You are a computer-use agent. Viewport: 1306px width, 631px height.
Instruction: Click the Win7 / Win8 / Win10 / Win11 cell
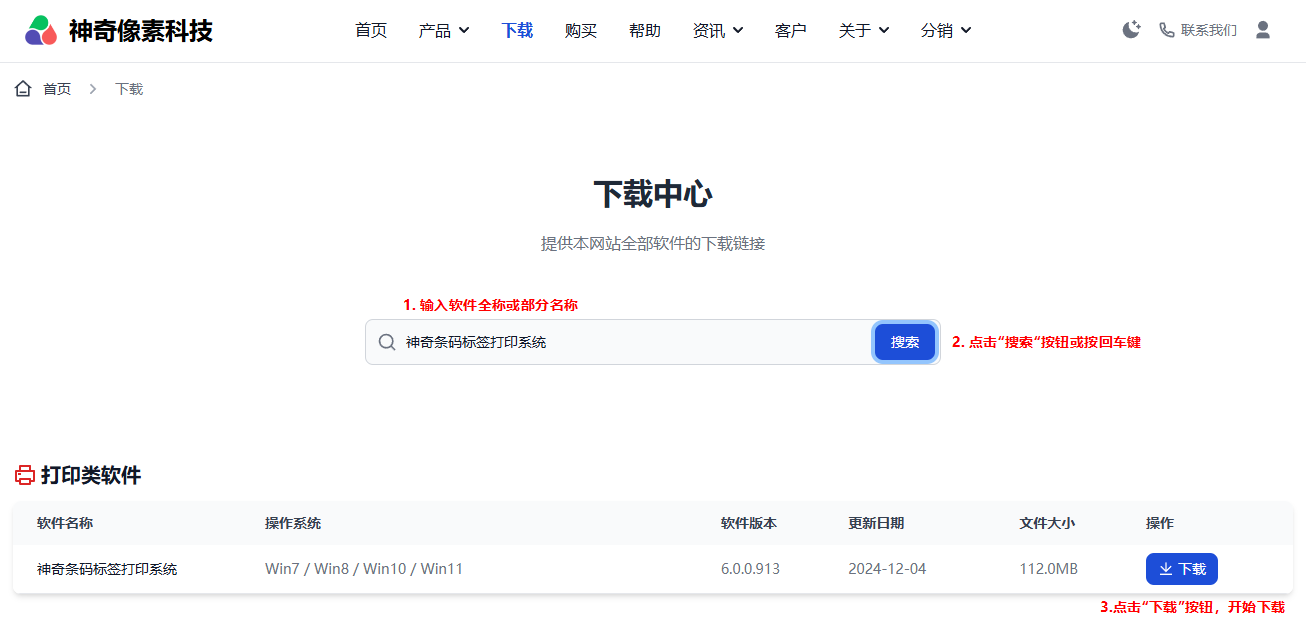[x=364, y=569]
